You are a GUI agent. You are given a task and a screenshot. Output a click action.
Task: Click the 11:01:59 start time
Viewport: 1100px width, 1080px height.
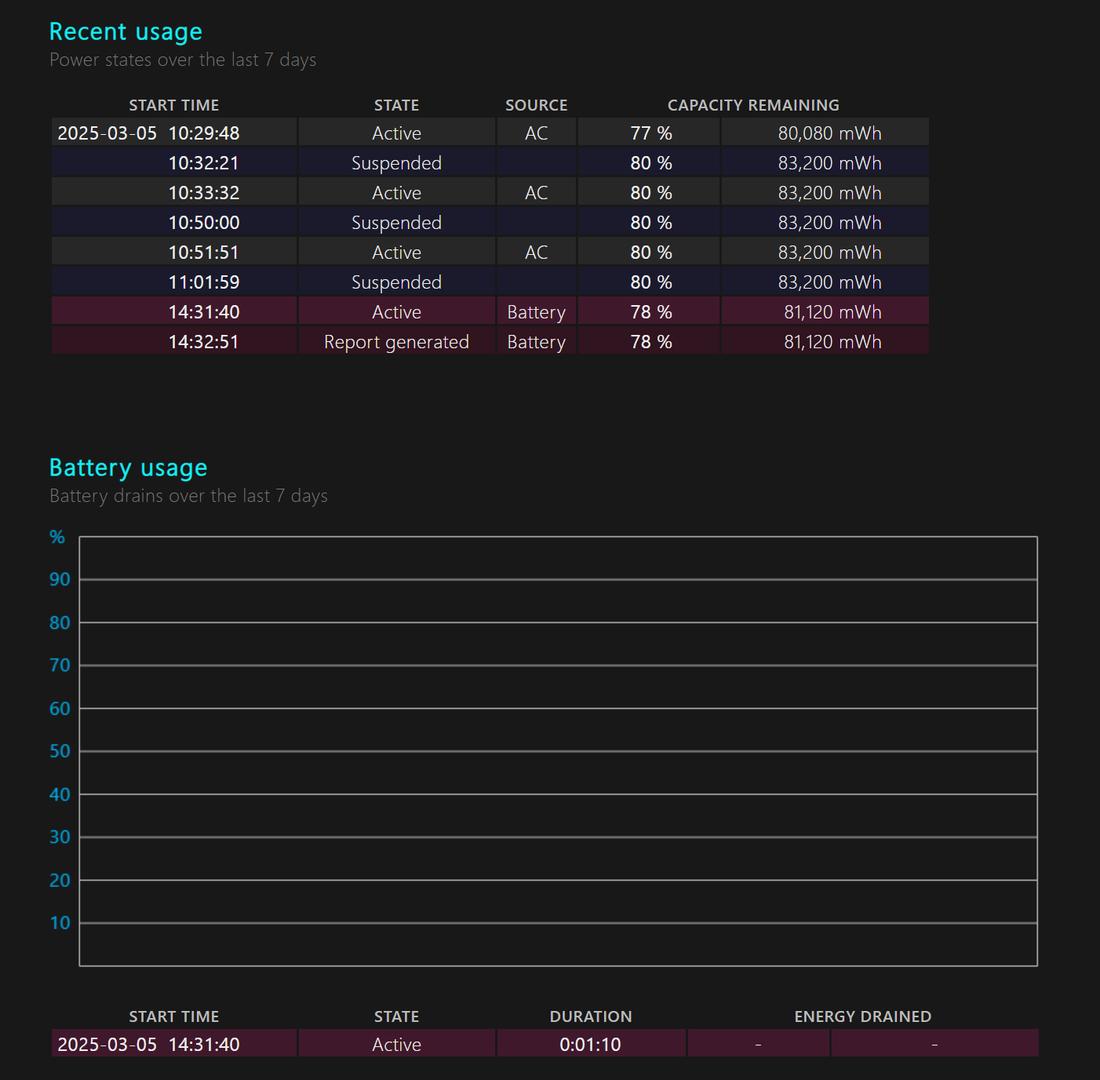pyautogui.click(x=203, y=282)
